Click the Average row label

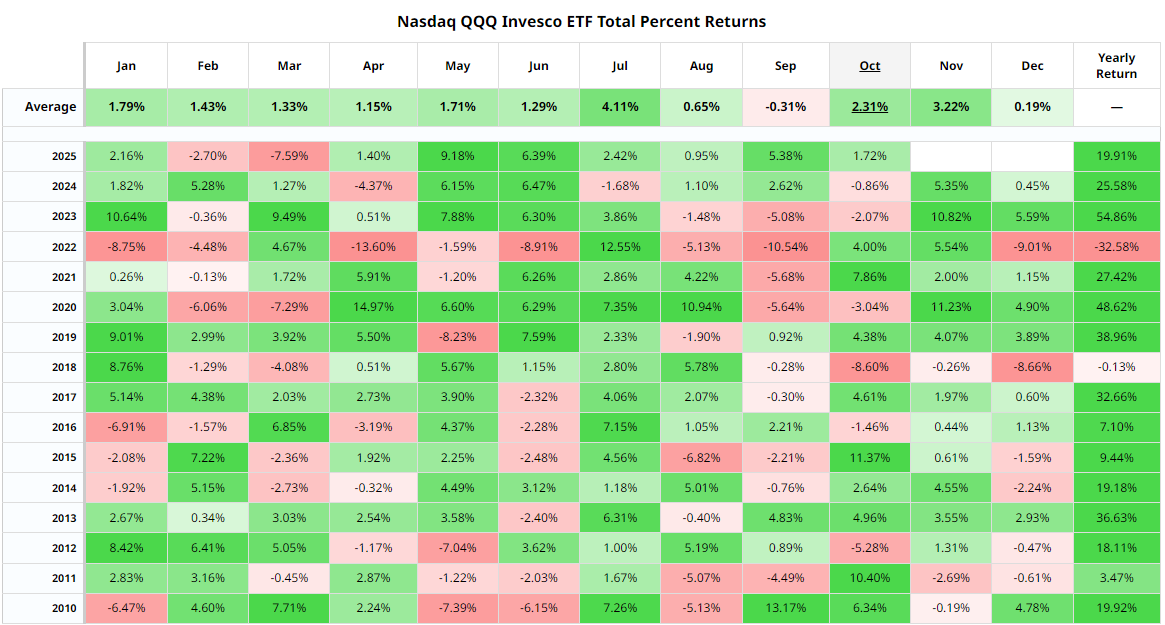51,107
